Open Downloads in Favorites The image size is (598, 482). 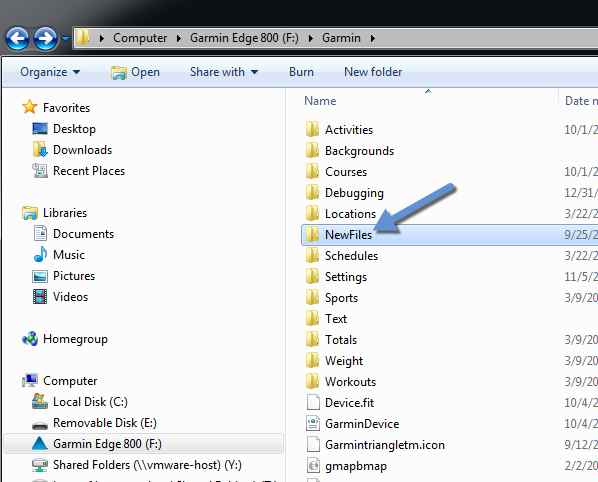pyautogui.click(x=82, y=150)
